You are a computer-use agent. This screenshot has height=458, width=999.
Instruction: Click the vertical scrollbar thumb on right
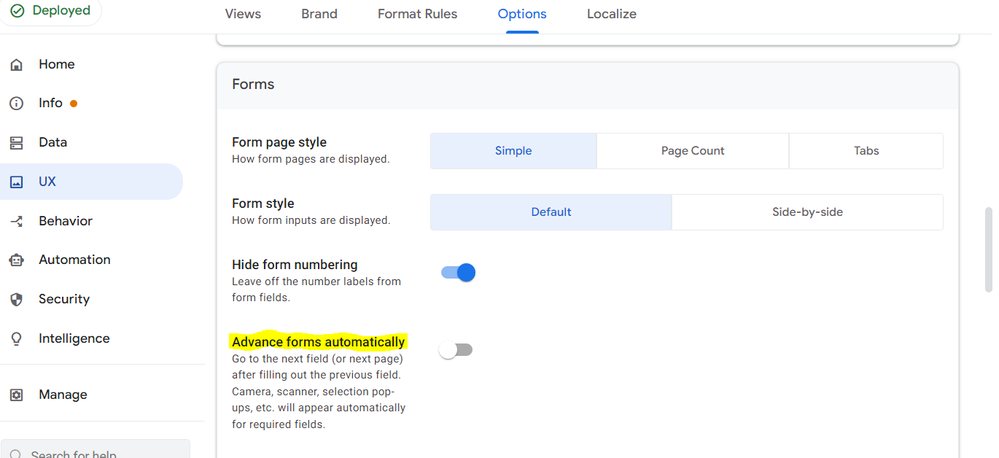point(989,248)
